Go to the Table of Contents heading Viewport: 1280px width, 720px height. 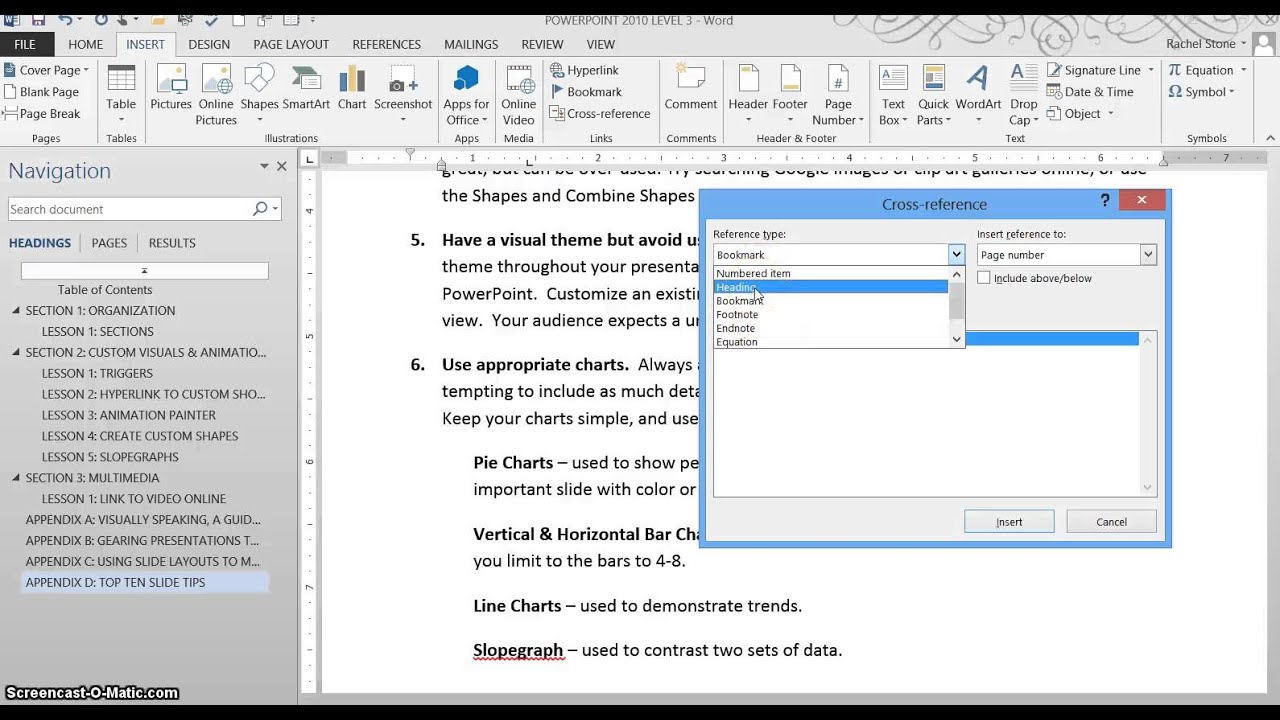105,289
